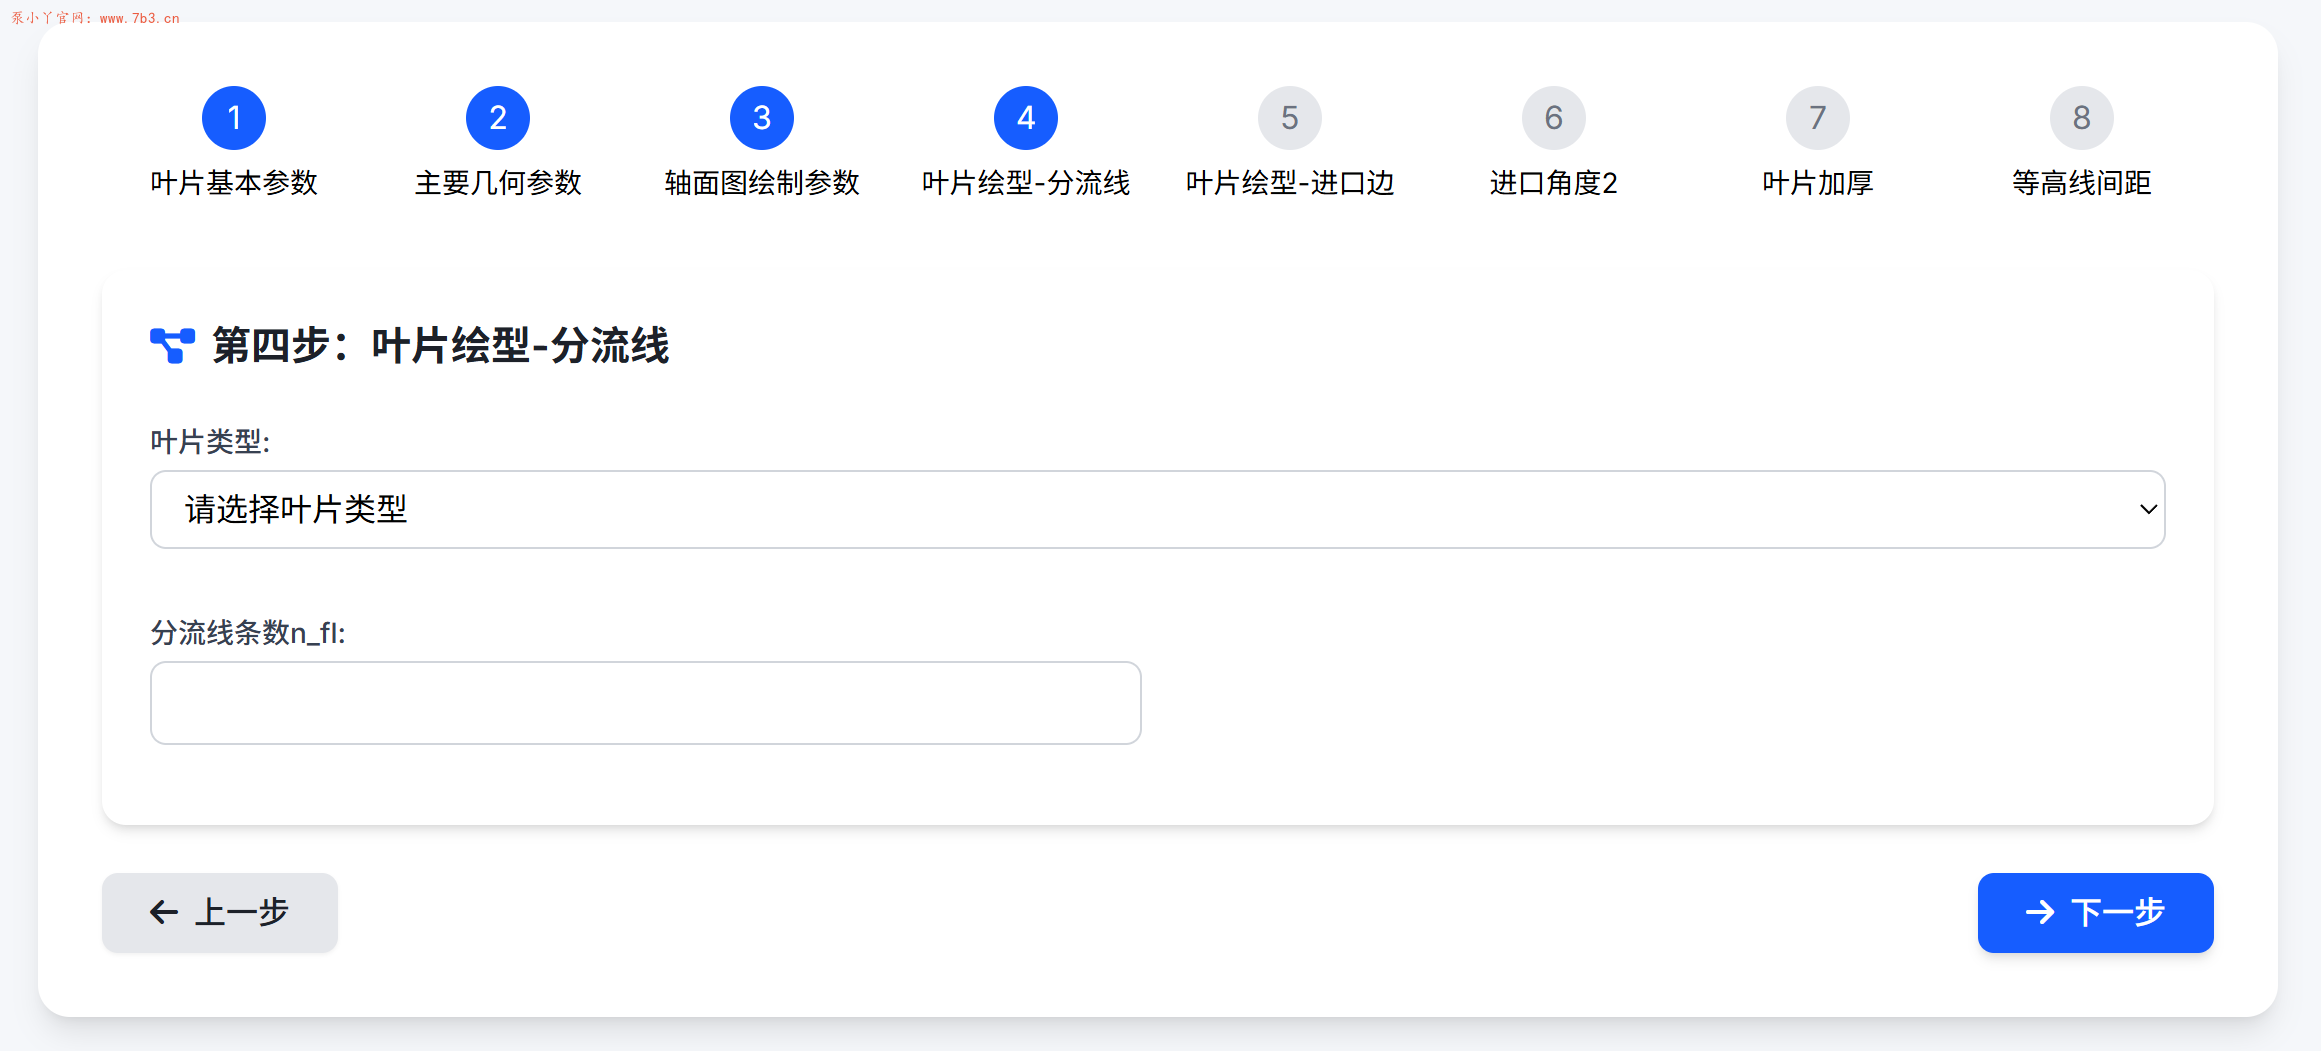The height and width of the screenshot is (1051, 2321).
Task: Go to step 1 circle 叶片基本参数
Action: (234, 118)
